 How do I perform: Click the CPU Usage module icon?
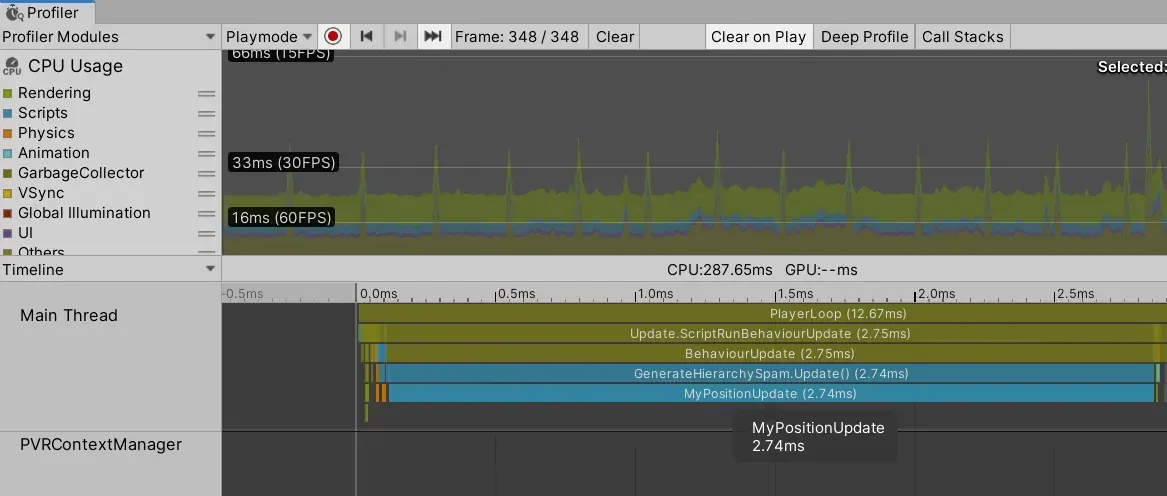pos(12,66)
